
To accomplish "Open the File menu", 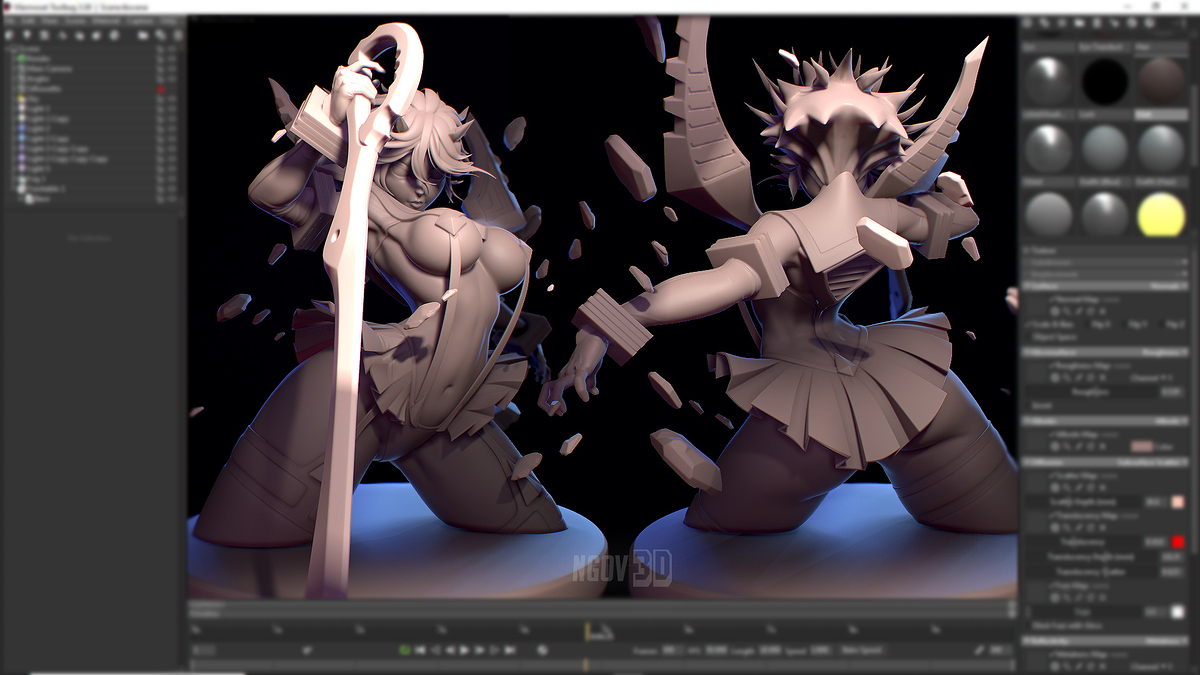I will click(12, 20).
